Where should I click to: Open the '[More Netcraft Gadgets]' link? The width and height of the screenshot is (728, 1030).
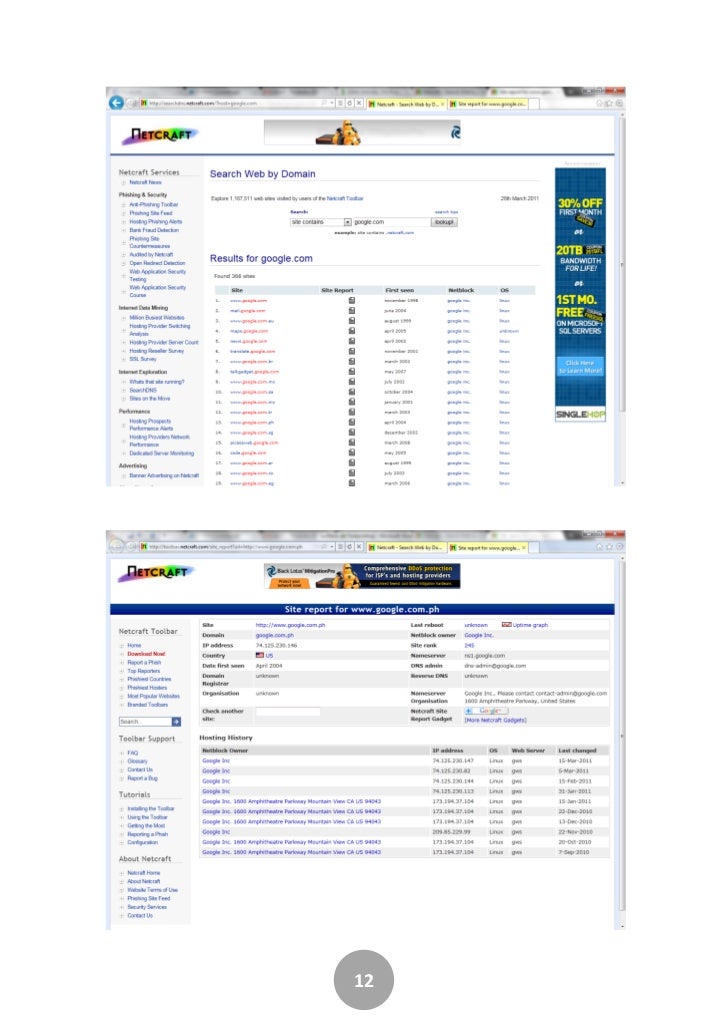click(x=495, y=721)
